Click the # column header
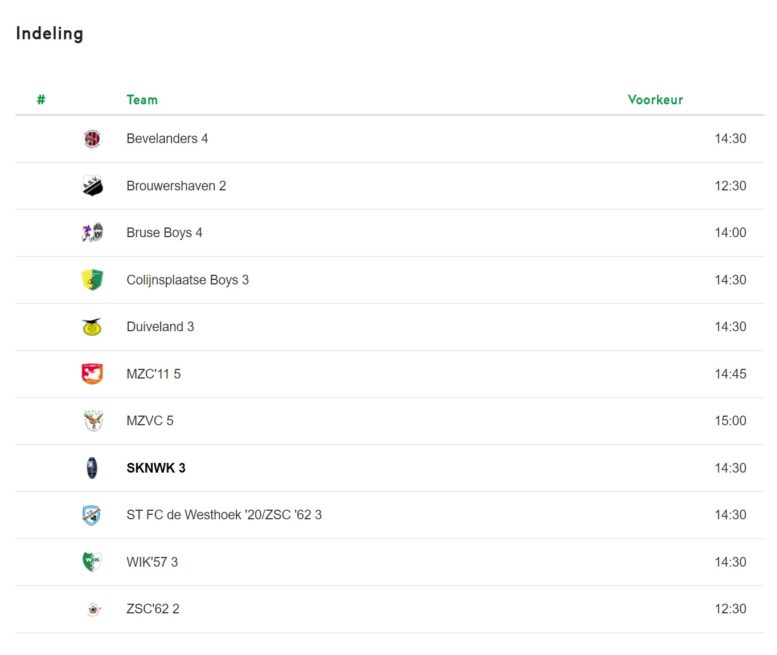The width and height of the screenshot is (777, 655). pos(41,100)
